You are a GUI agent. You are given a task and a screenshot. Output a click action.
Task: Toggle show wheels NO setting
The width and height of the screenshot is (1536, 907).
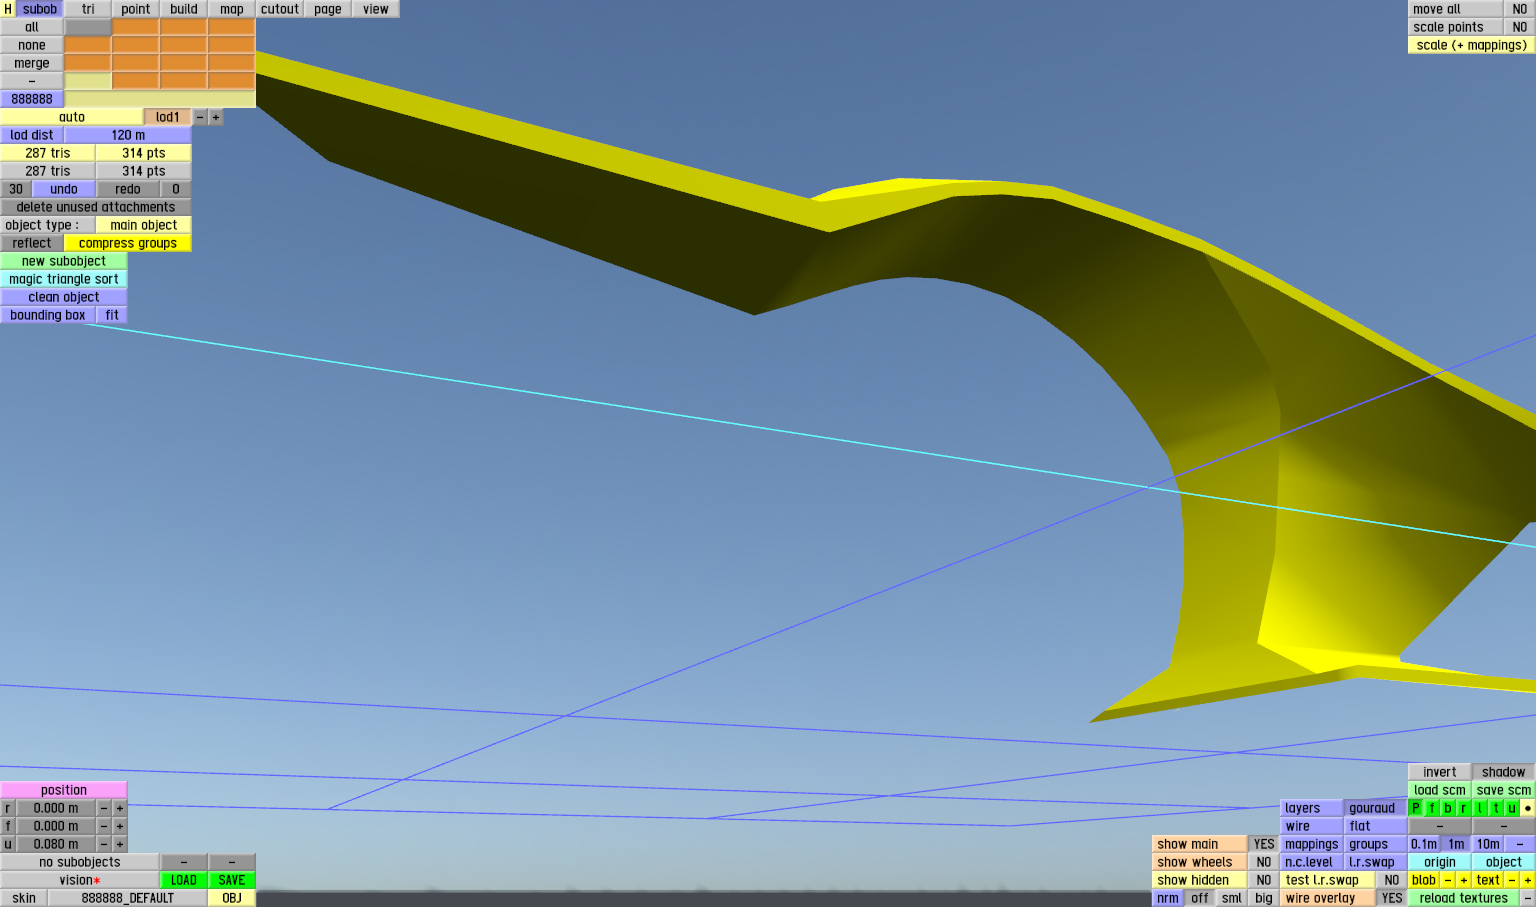click(1264, 862)
